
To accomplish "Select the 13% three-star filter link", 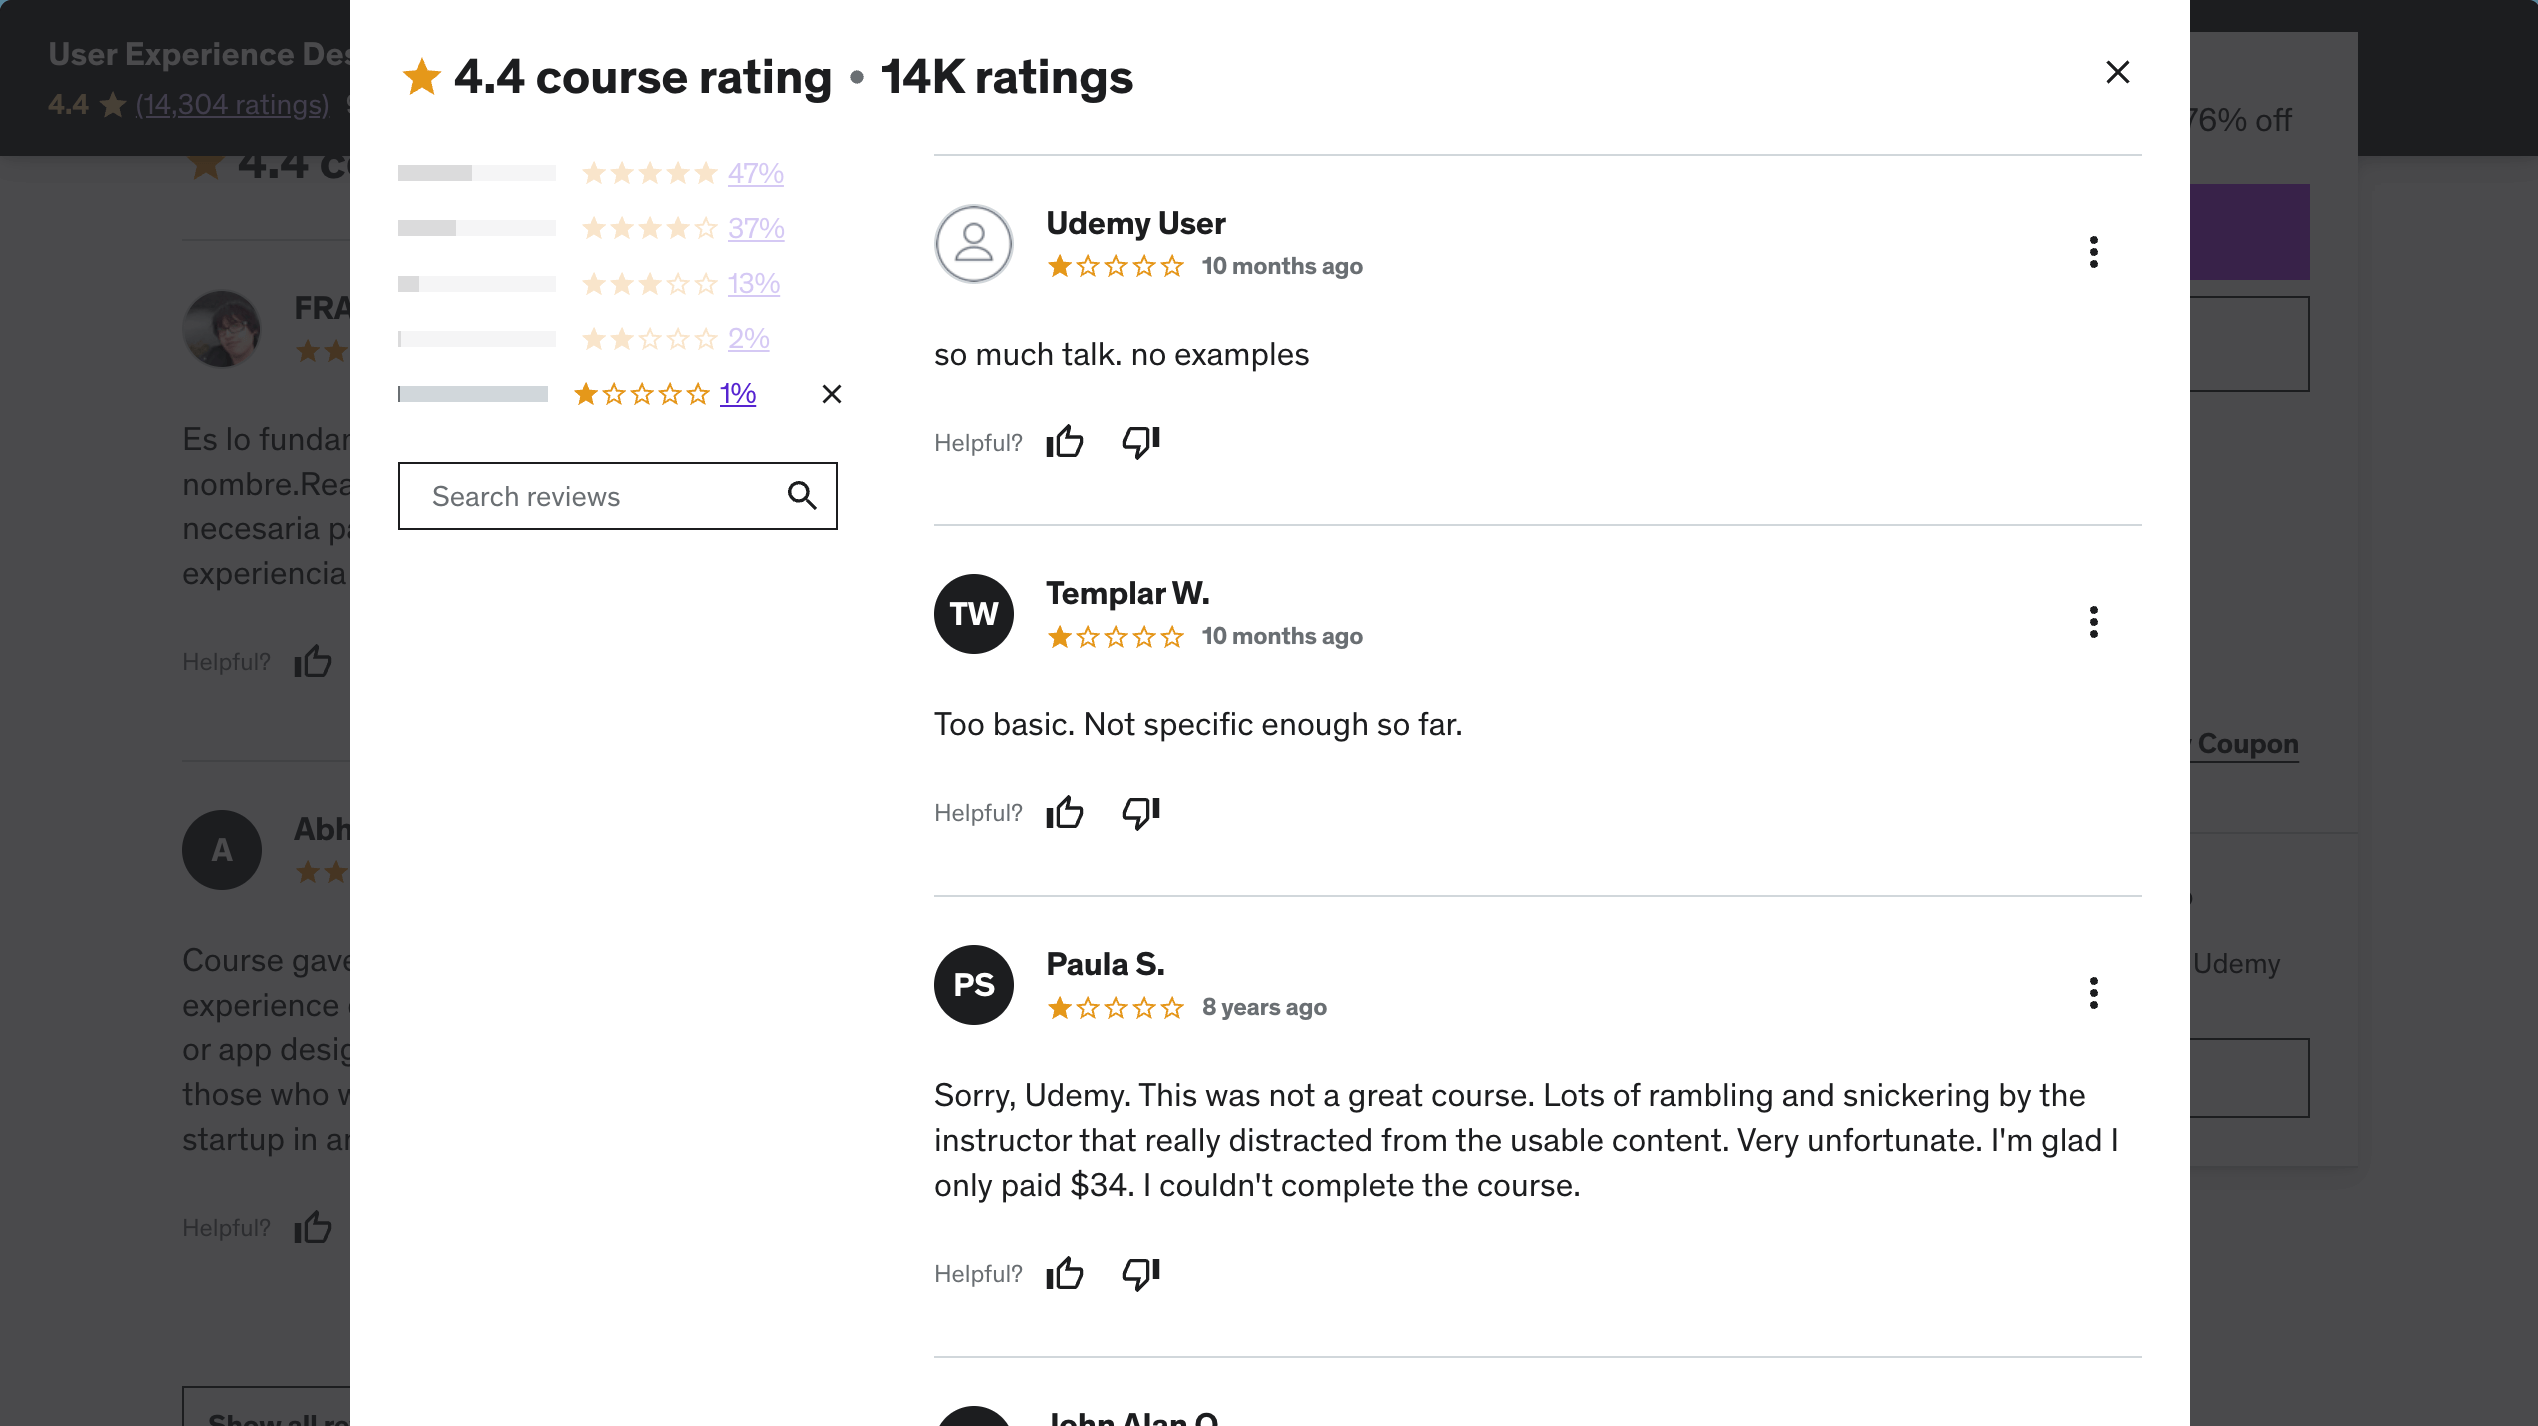I will click(753, 283).
